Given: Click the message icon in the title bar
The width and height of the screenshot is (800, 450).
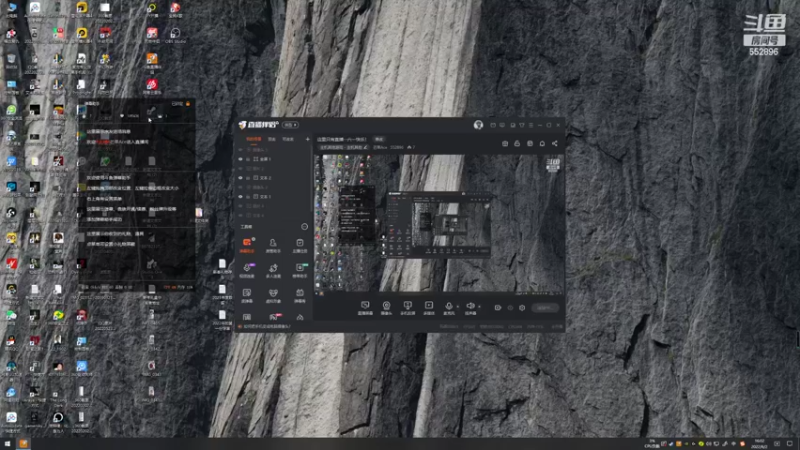Looking at the screenshot, I should (x=503, y=125).
